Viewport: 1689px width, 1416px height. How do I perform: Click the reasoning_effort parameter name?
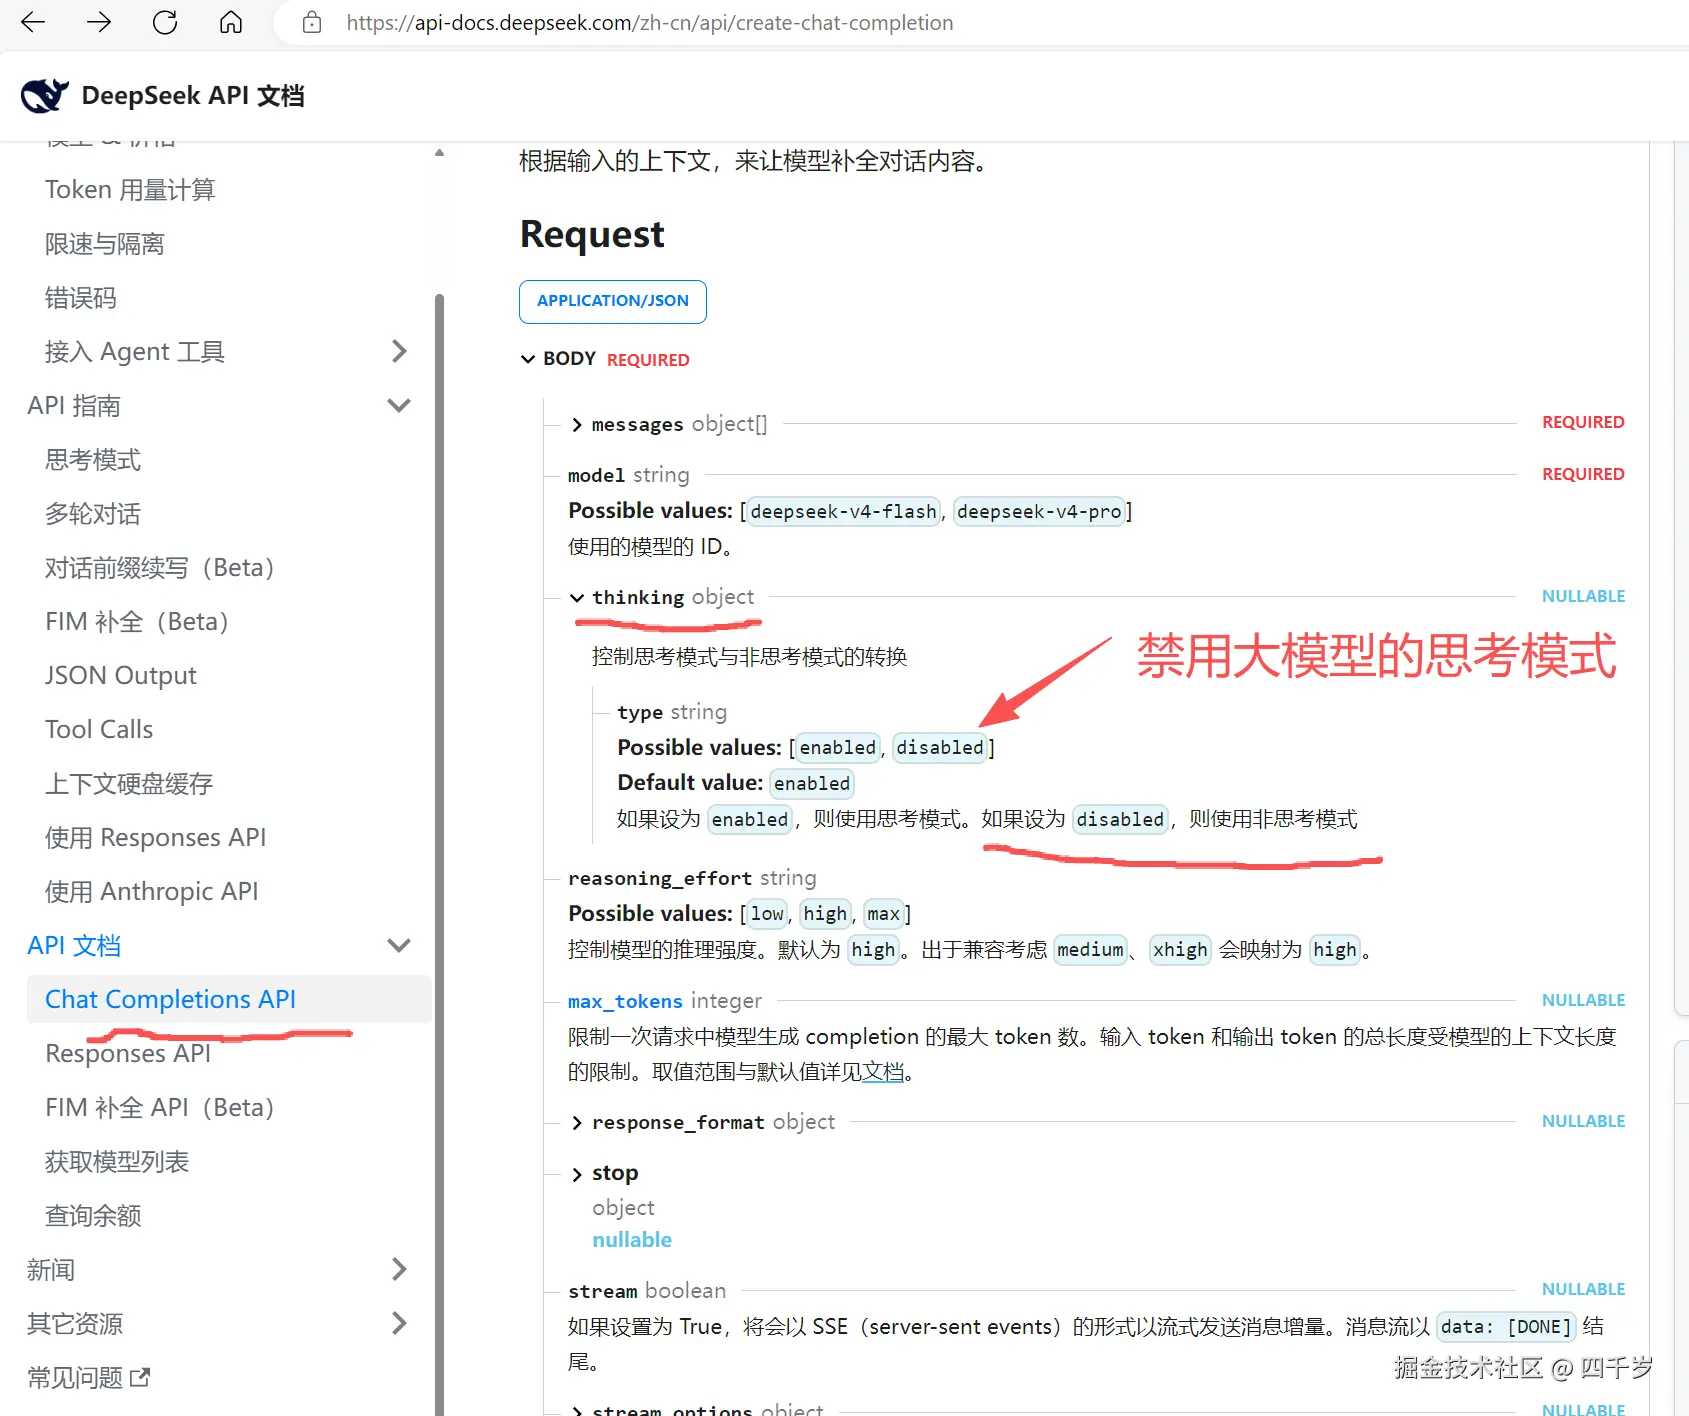pyautogui.click(x=660, y=878)
